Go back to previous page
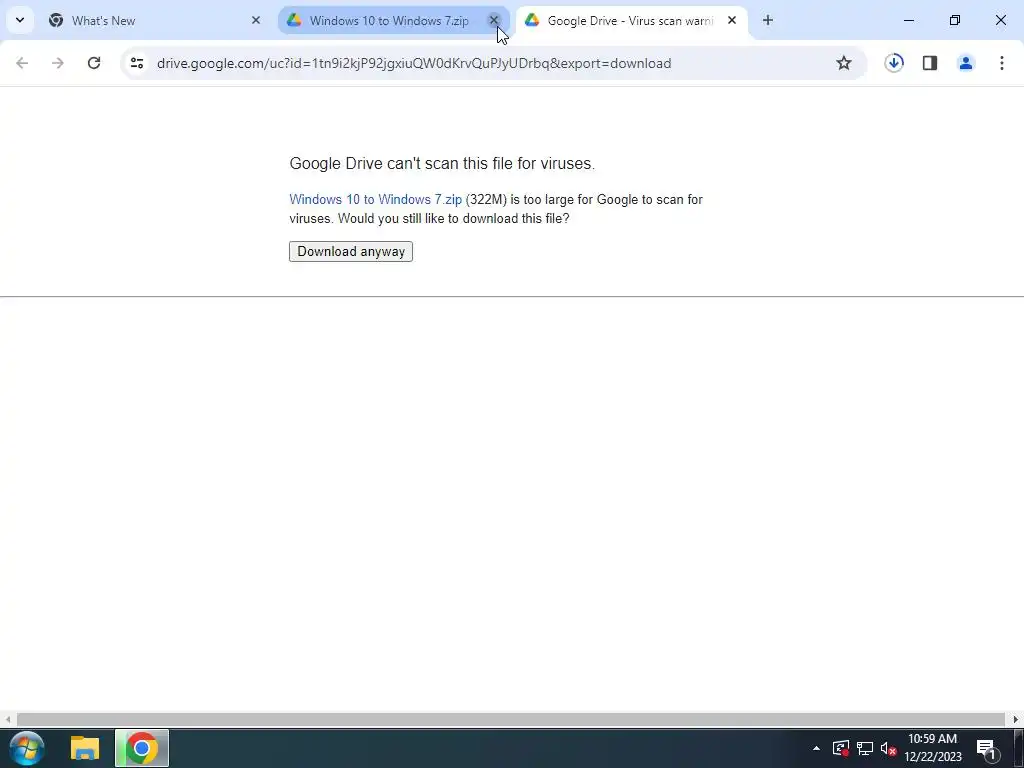The height and width of the screenshot is (768, 1024). [x=22, y=63]
